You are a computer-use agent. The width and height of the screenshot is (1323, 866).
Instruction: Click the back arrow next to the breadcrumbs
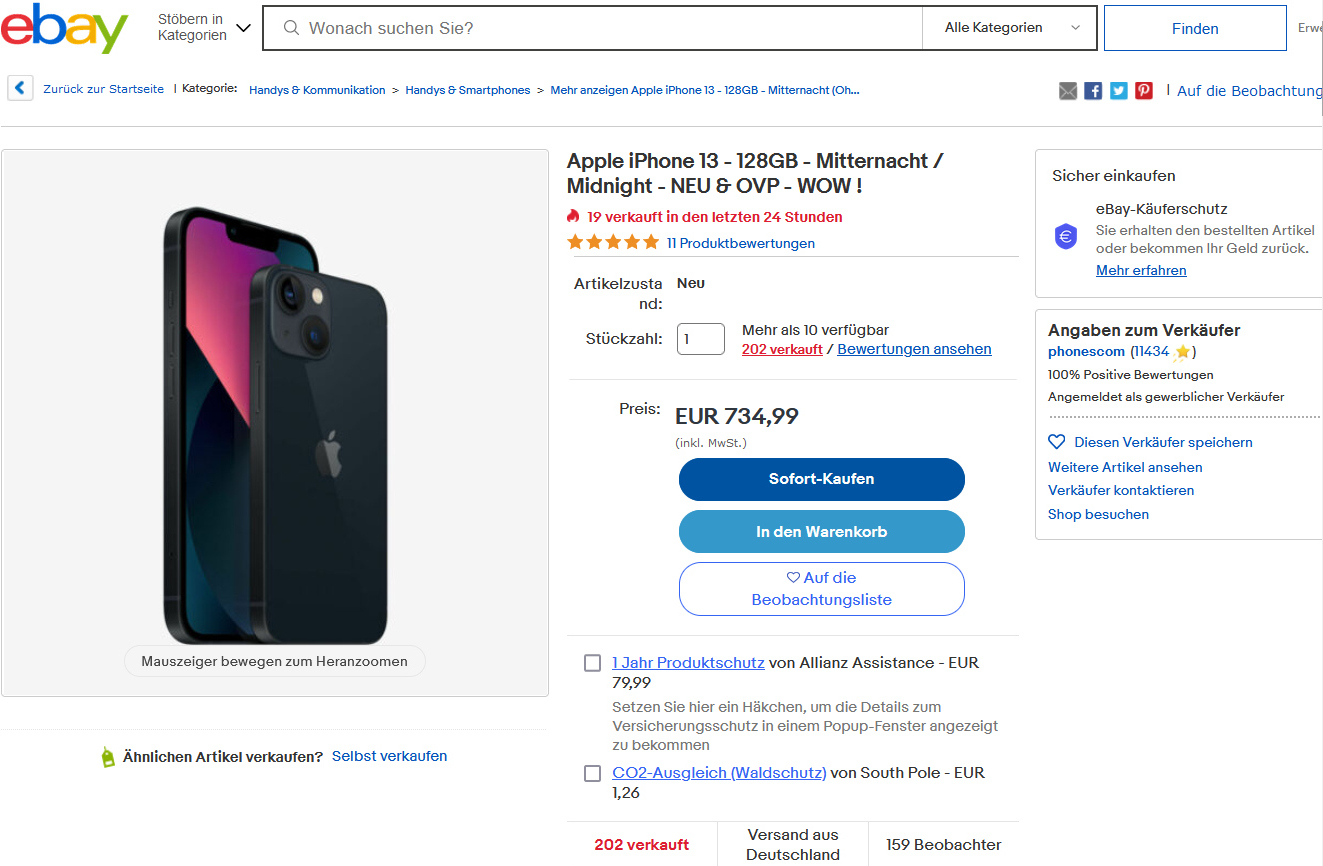19,88
